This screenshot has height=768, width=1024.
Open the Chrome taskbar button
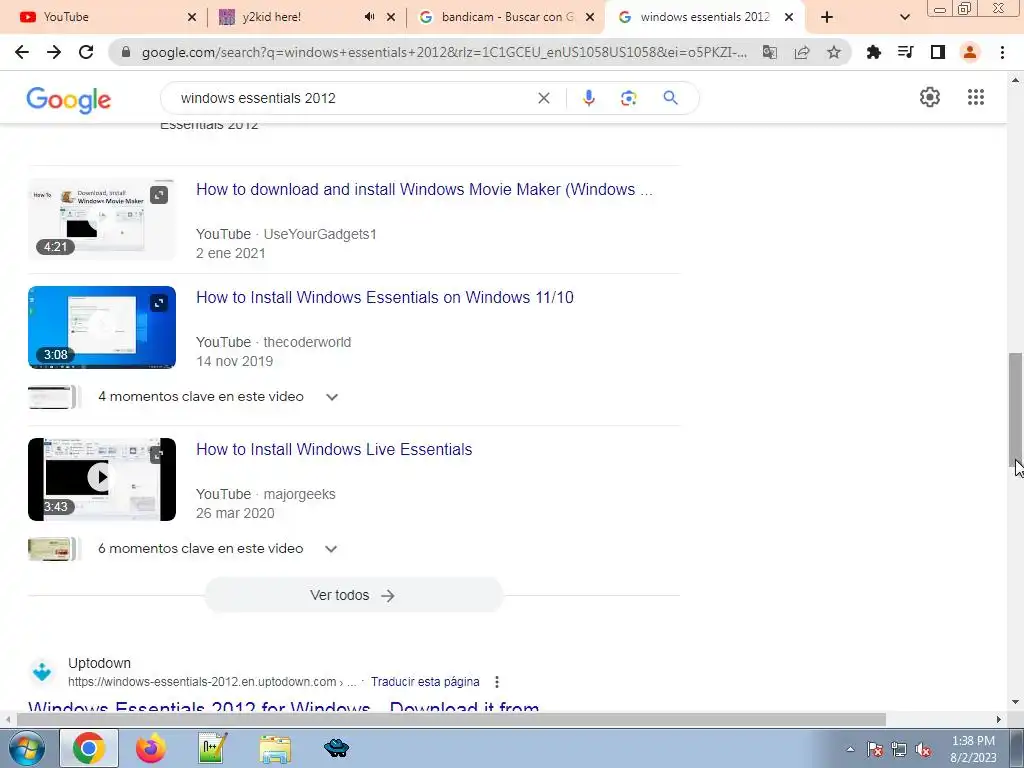click(89, 748)
